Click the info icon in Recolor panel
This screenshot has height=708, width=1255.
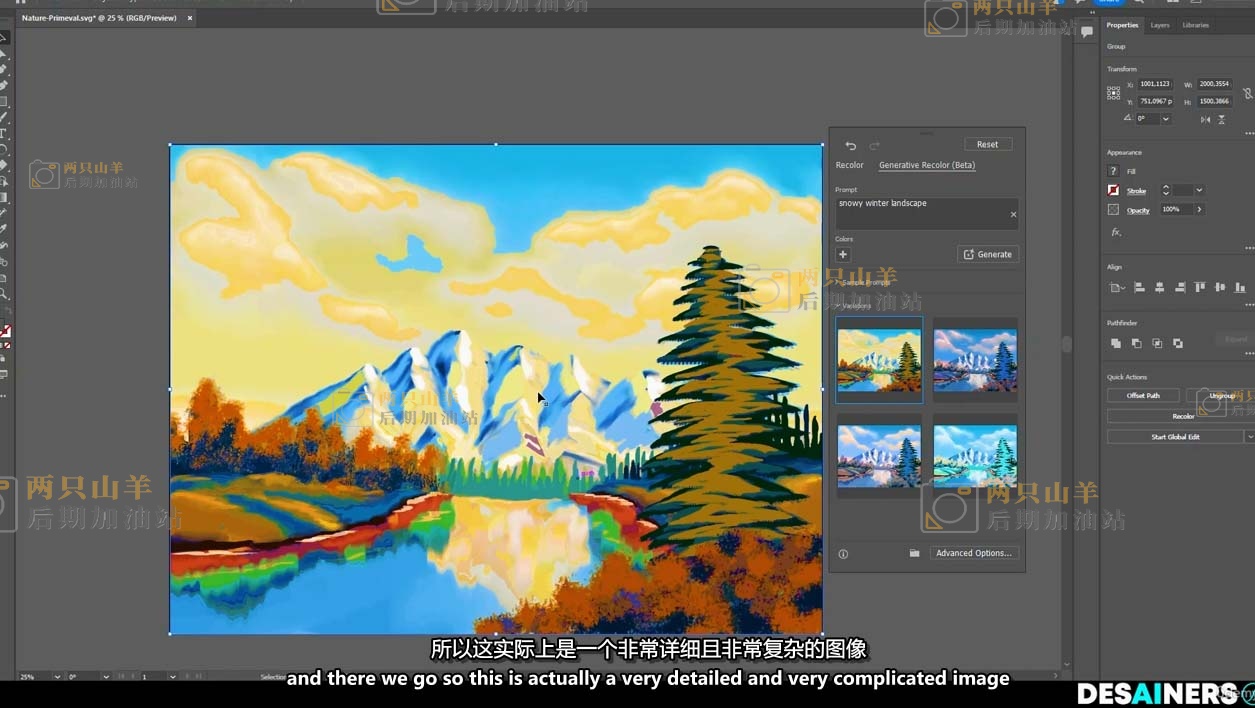tap(843, 554)
